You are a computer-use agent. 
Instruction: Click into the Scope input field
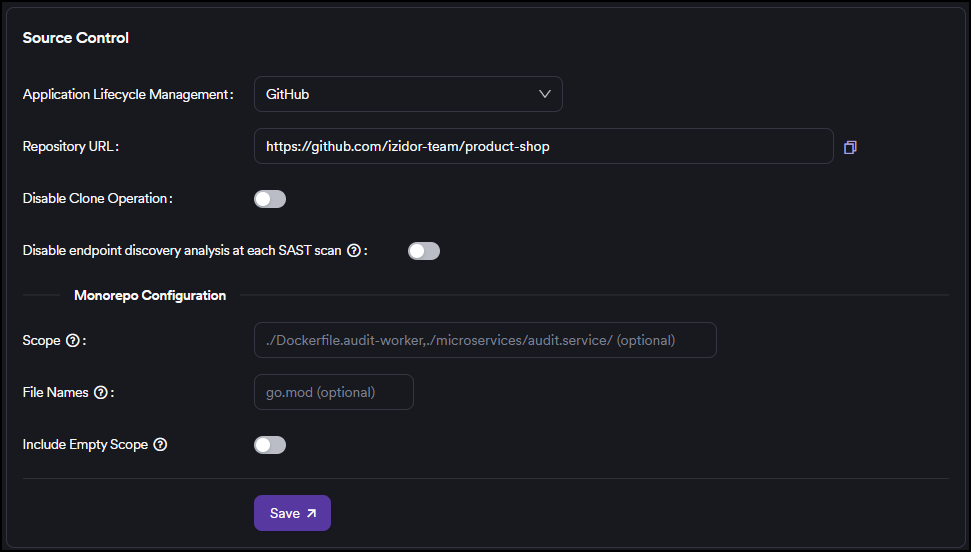pos(485,340)
